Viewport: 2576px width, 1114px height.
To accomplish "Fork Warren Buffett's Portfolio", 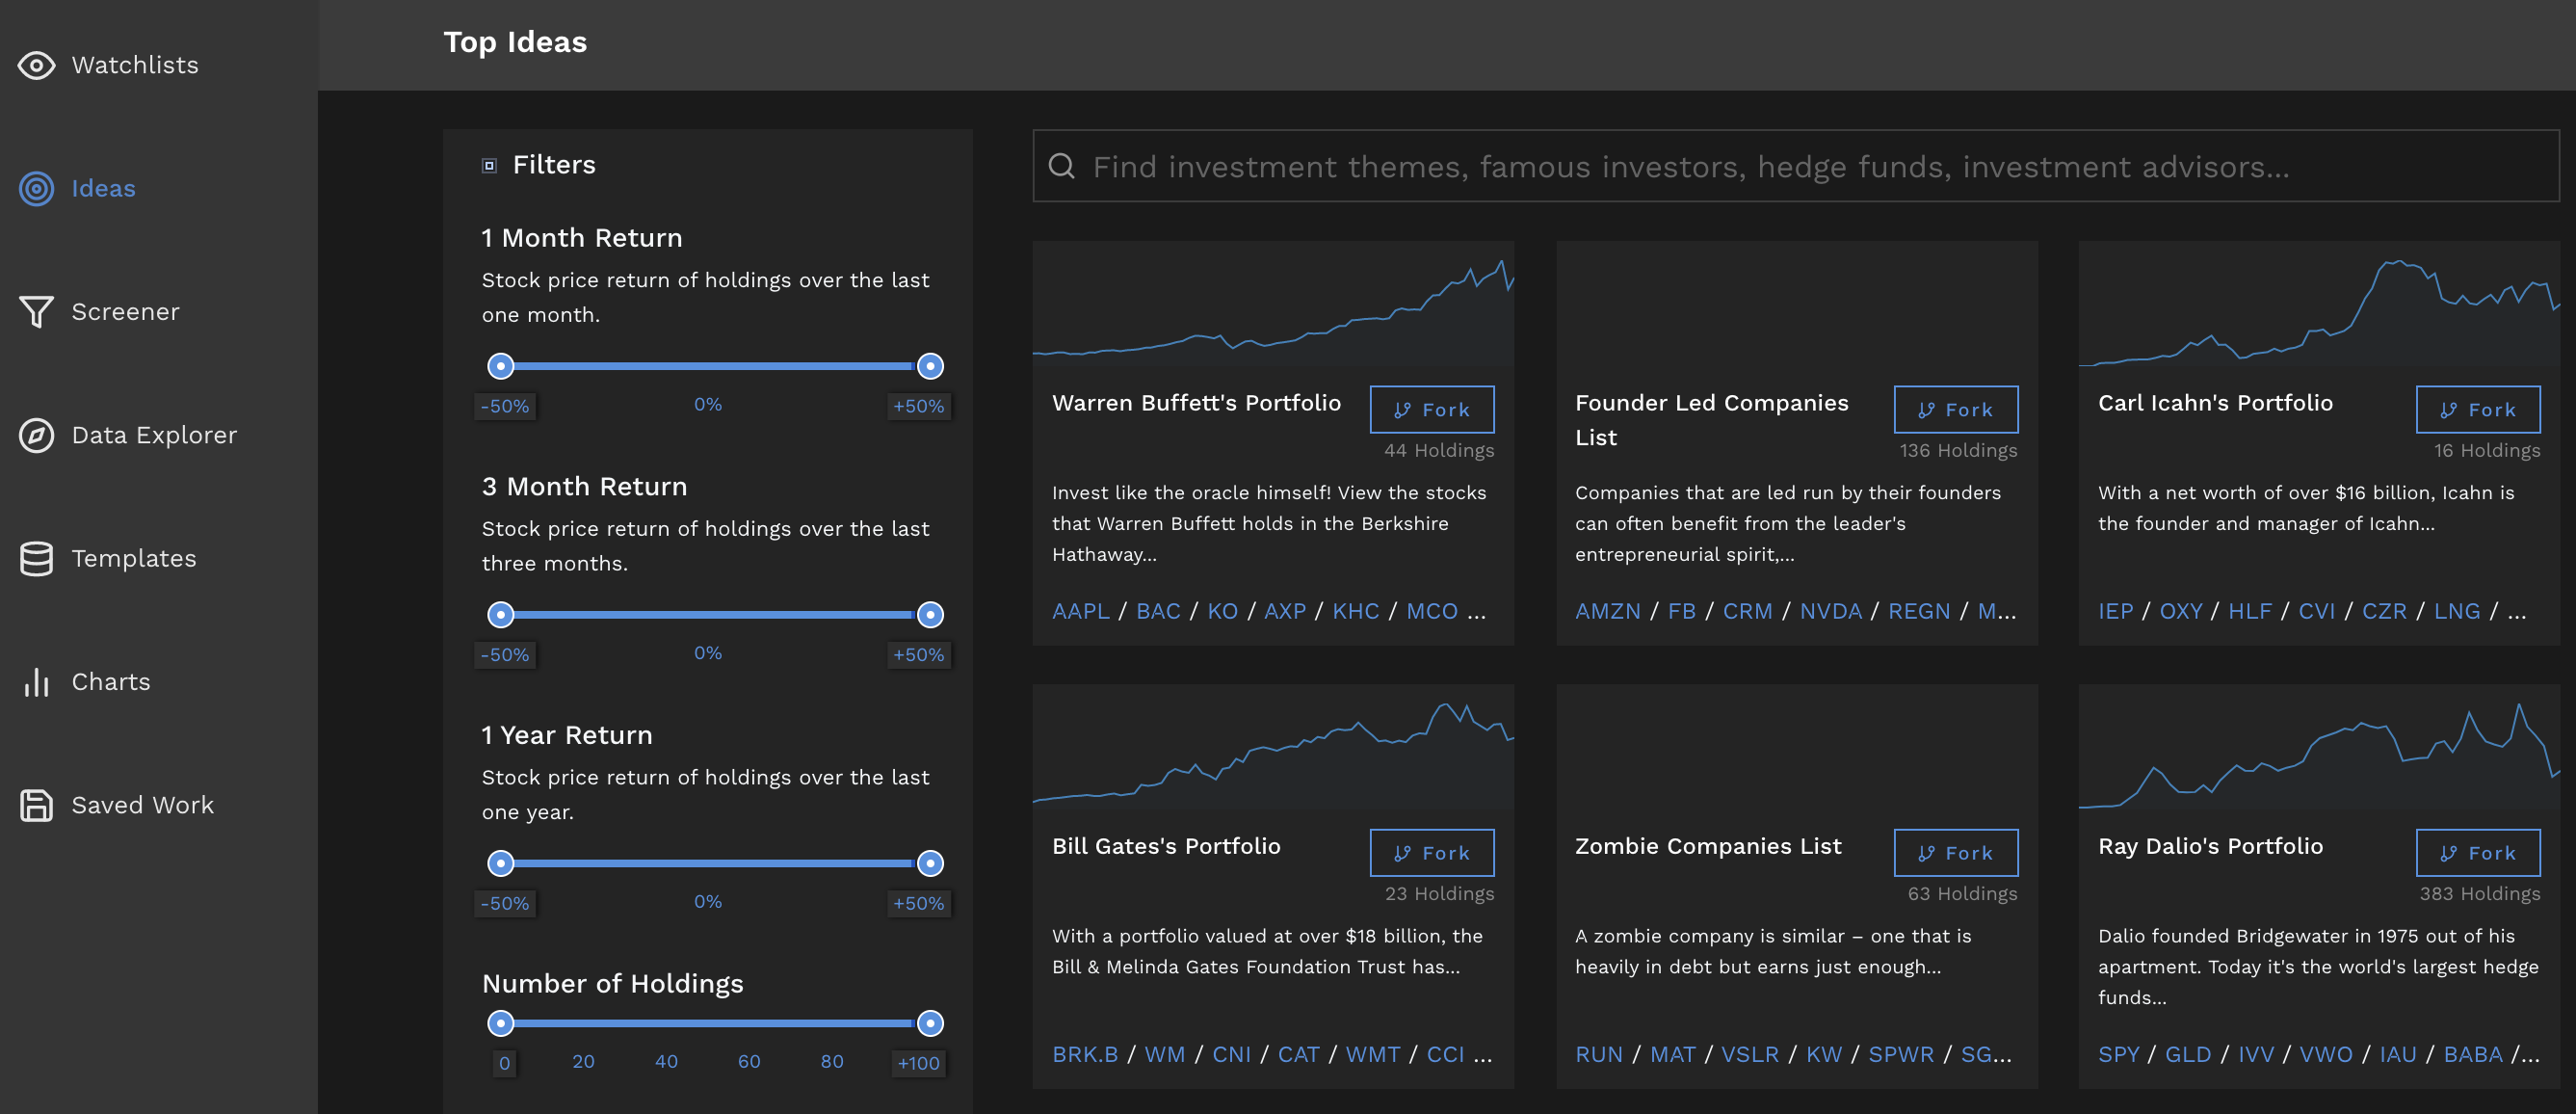I will point(1431,409).
